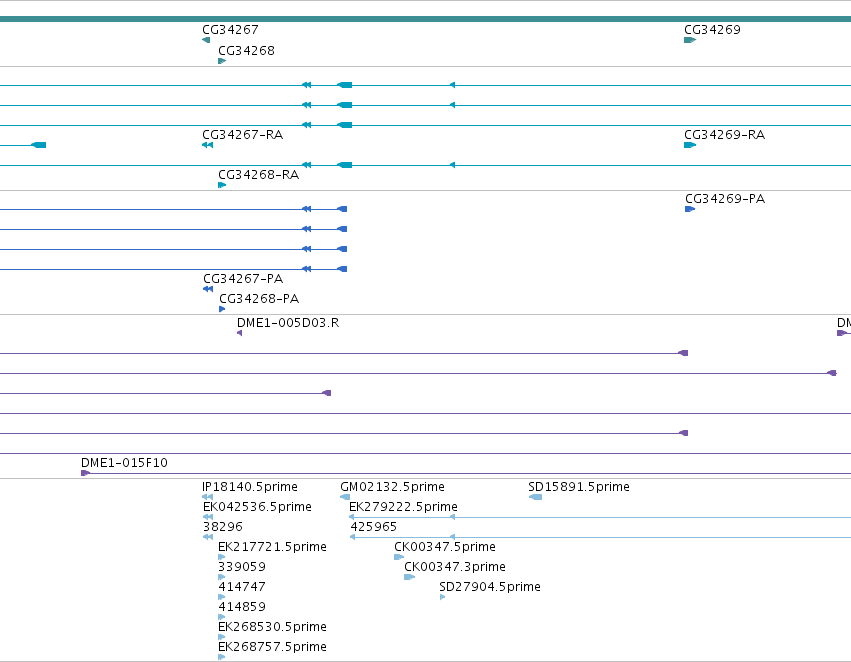Viewport: 851px width, 662px height.
Task: Click the EK042536.5prime EST label
Action: (257, 507)
